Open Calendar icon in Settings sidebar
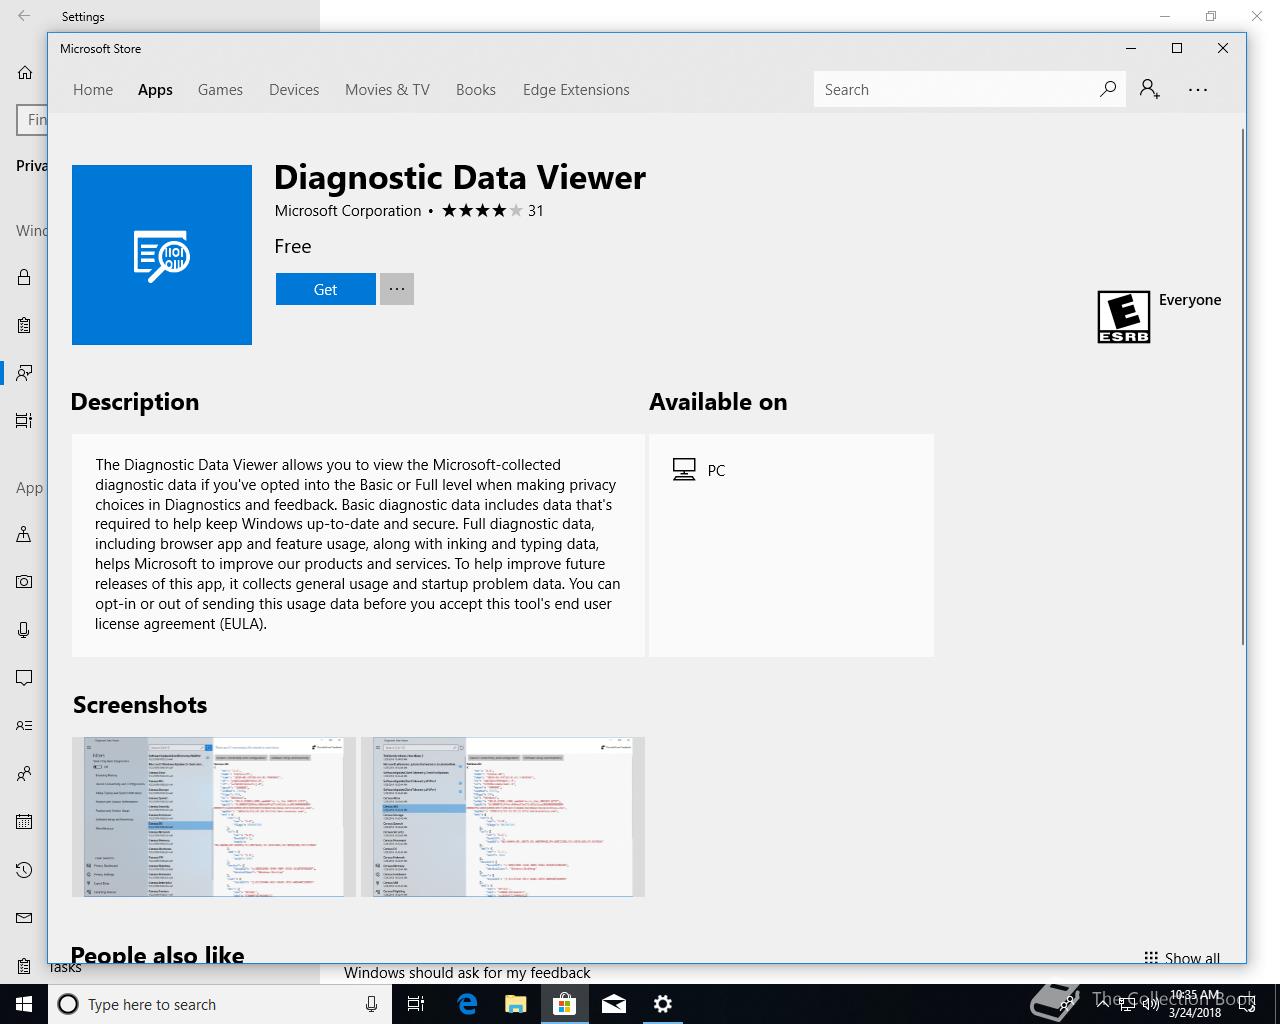 click(x=24, y=822)
